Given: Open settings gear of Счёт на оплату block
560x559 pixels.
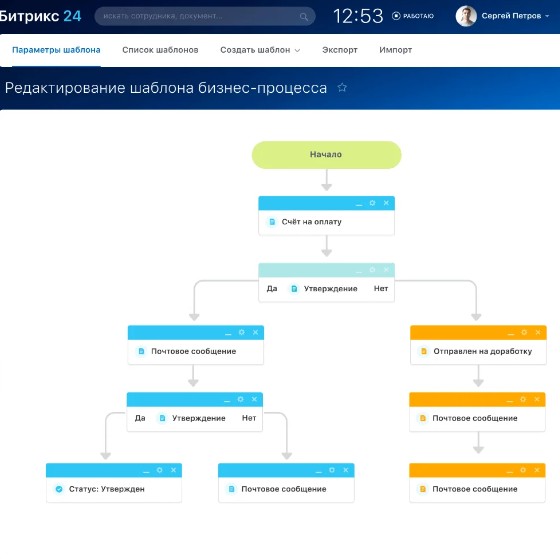Looking at the screenshot, I should pyautogui.click(x=372, y=203).
